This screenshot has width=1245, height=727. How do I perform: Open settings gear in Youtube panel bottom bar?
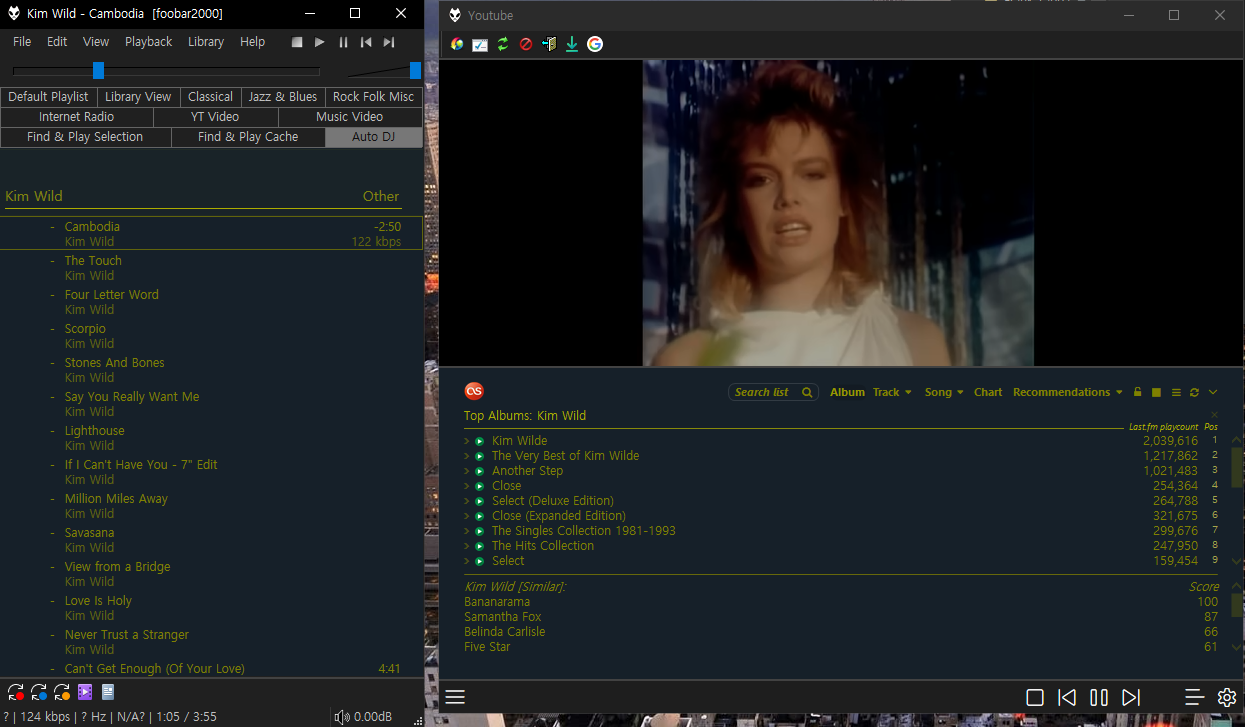pyautogui.click(x=1227, y=697)
